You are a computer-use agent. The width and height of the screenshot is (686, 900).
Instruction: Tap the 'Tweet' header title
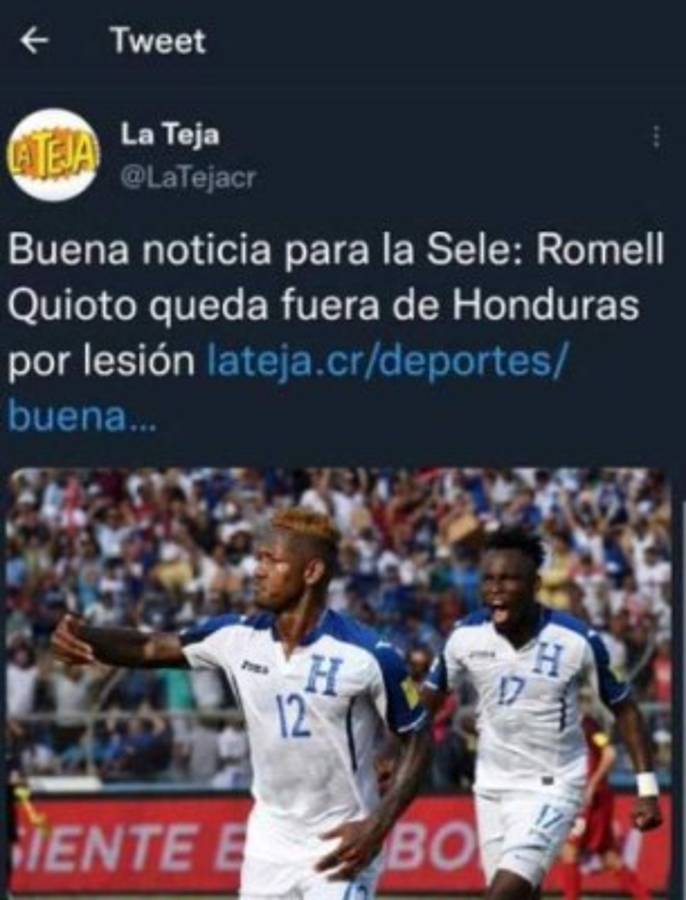[x=158, y=41]
